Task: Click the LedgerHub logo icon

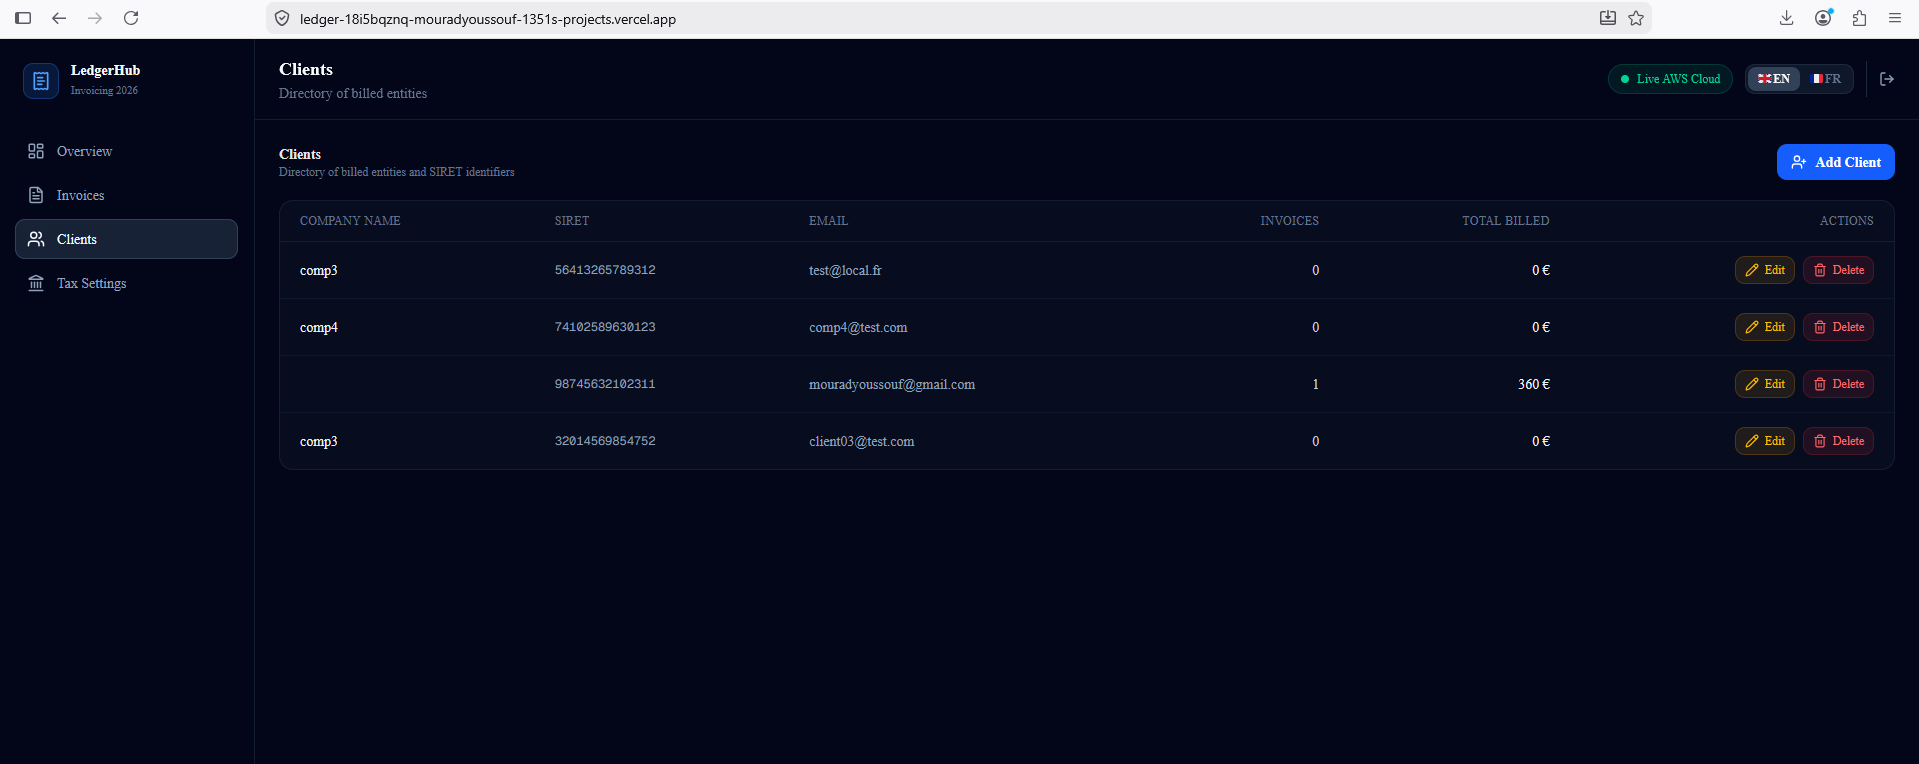Action: pyautogui.click(x=41, y=81)
